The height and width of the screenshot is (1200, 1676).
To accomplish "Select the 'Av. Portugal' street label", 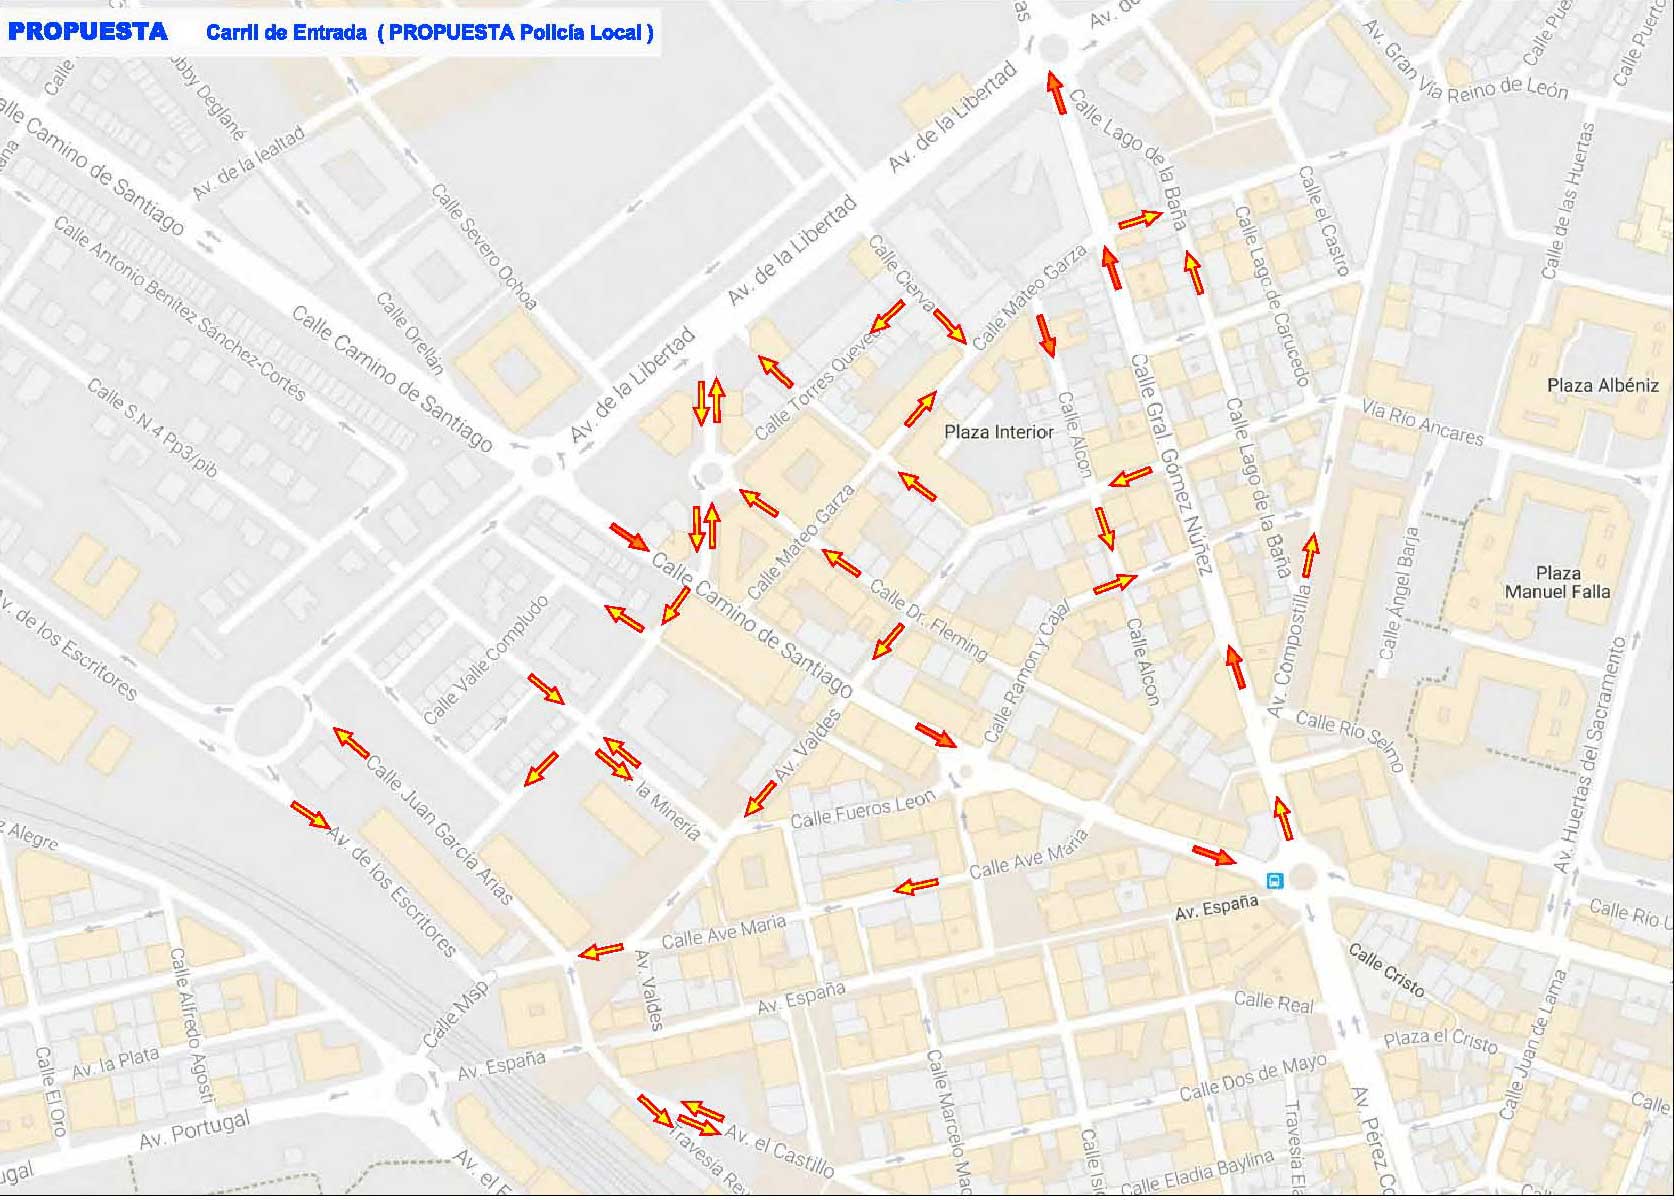I will coord(195,1130).
